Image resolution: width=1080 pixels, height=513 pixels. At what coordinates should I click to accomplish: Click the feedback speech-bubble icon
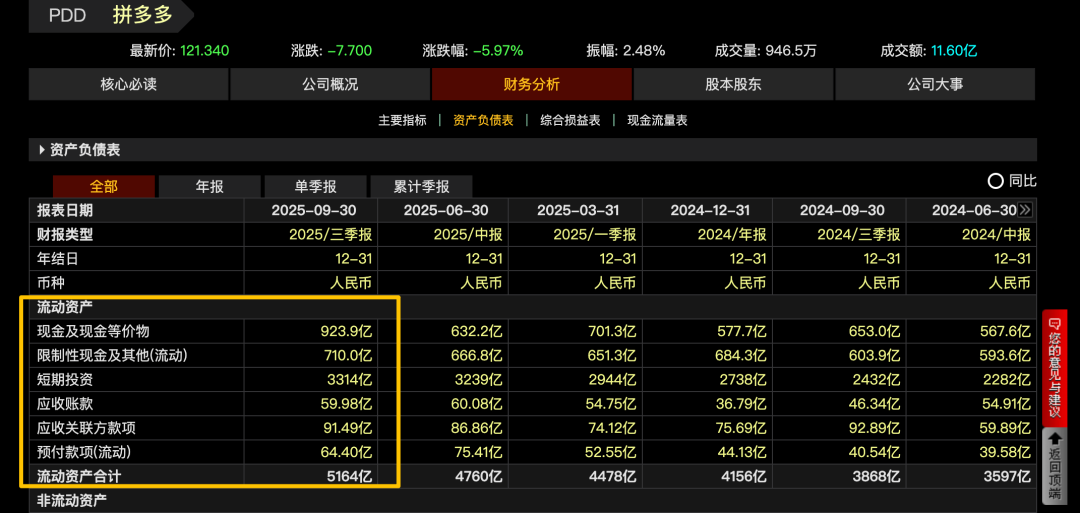tap(1054, 322)
